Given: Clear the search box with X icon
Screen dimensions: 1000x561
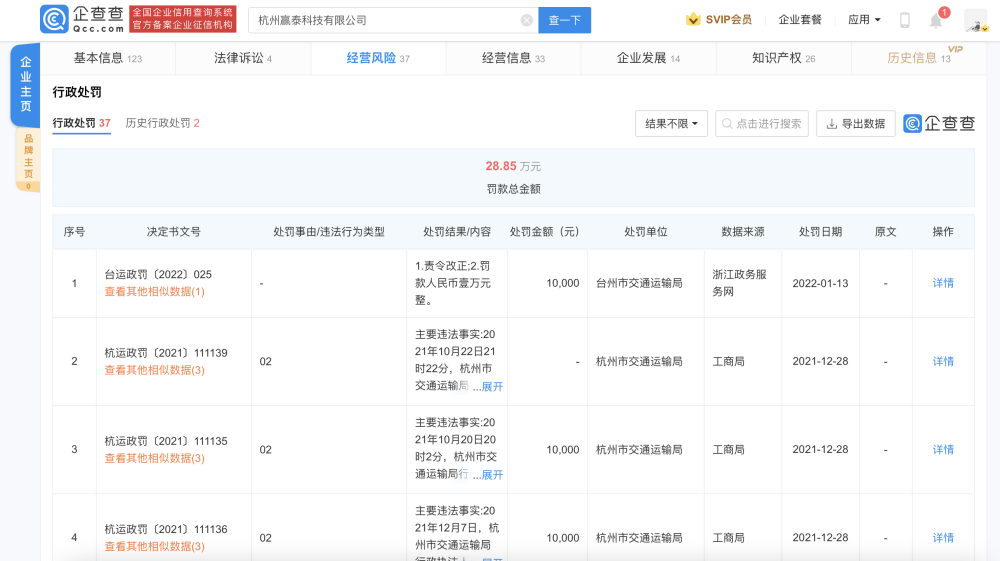Looking at the screenshot, I should tap(526, 20).
